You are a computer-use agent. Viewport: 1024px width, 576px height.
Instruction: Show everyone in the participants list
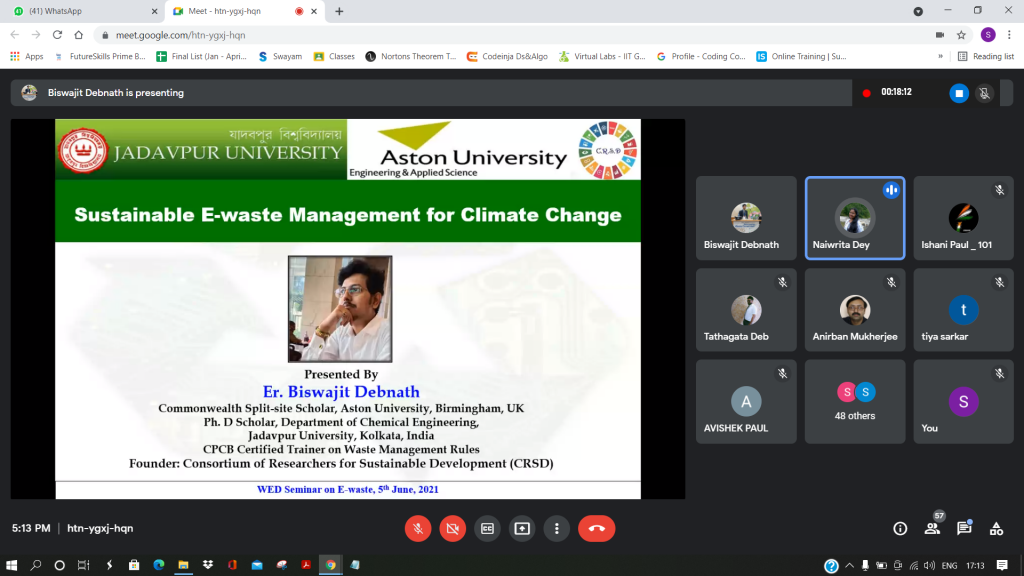click(x=932, y=528)
